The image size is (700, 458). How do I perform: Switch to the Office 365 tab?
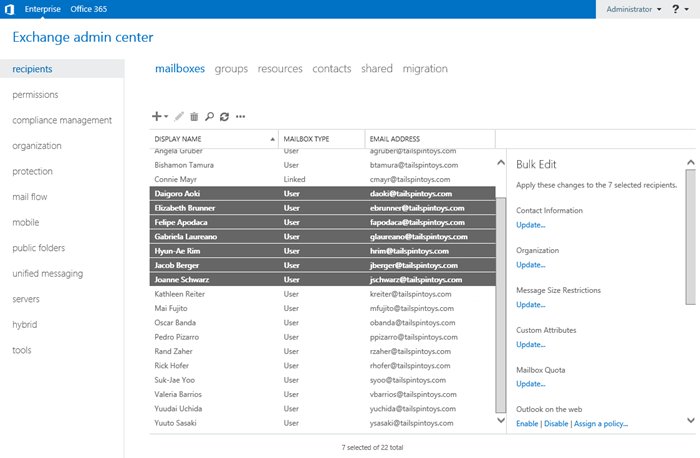coord(88,9)
